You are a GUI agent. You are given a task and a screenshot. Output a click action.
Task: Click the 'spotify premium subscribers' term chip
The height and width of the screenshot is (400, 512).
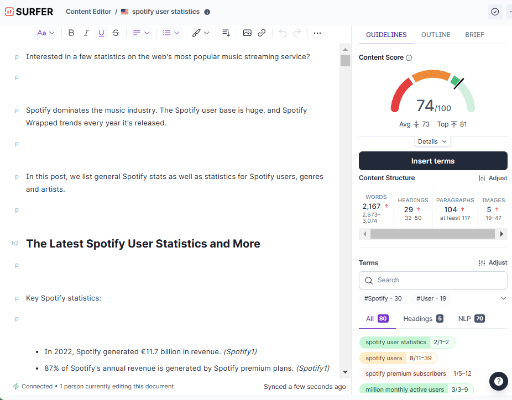click(418, 374)
